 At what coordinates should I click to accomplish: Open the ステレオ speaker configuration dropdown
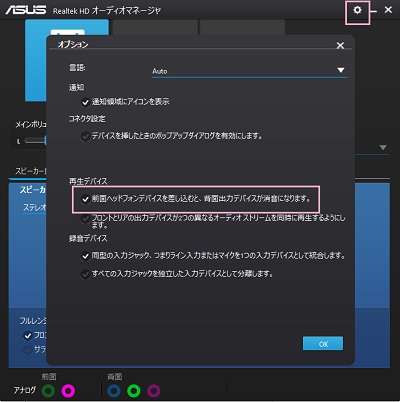point(34,208)
